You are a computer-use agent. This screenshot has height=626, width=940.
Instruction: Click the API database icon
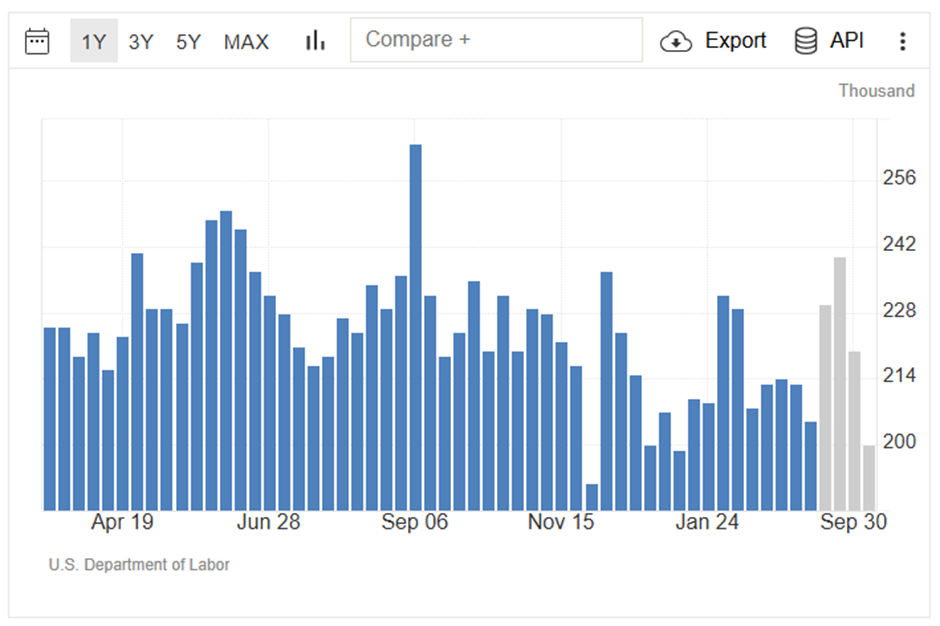[x=805, y=41]
